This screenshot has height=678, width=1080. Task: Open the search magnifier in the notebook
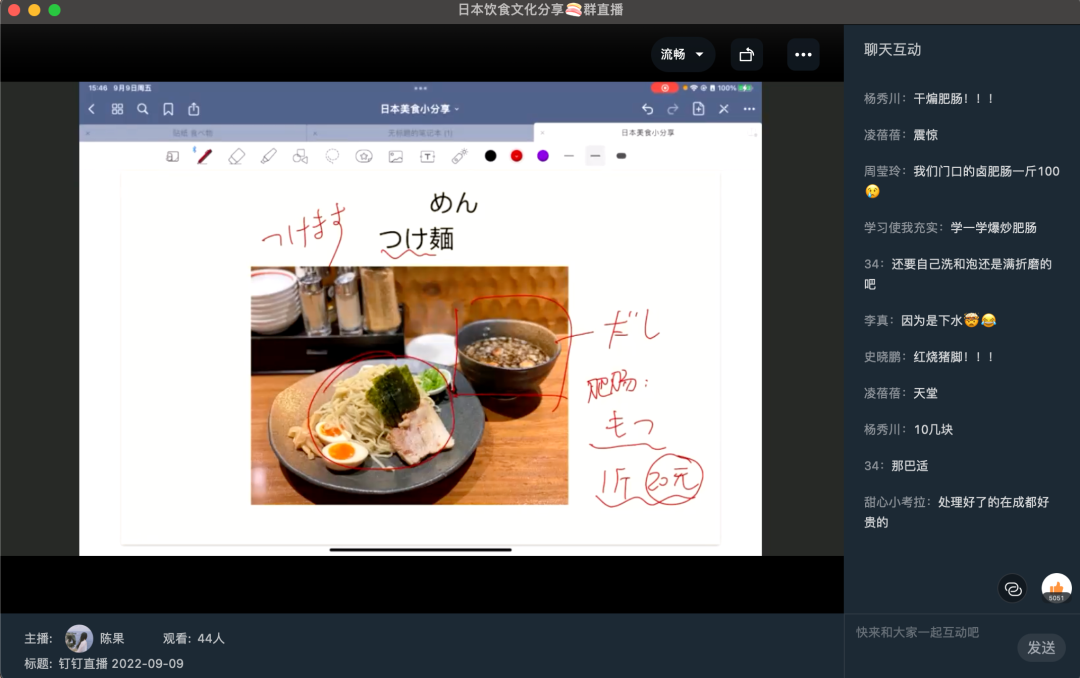coord(141,108)
